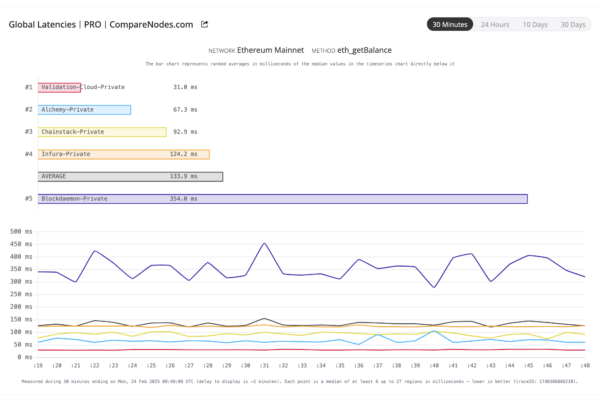The width and height of the screenshot is (600, 400).
Task: Click the gray AVERAGE bar
Action: (x=130, y=176)
